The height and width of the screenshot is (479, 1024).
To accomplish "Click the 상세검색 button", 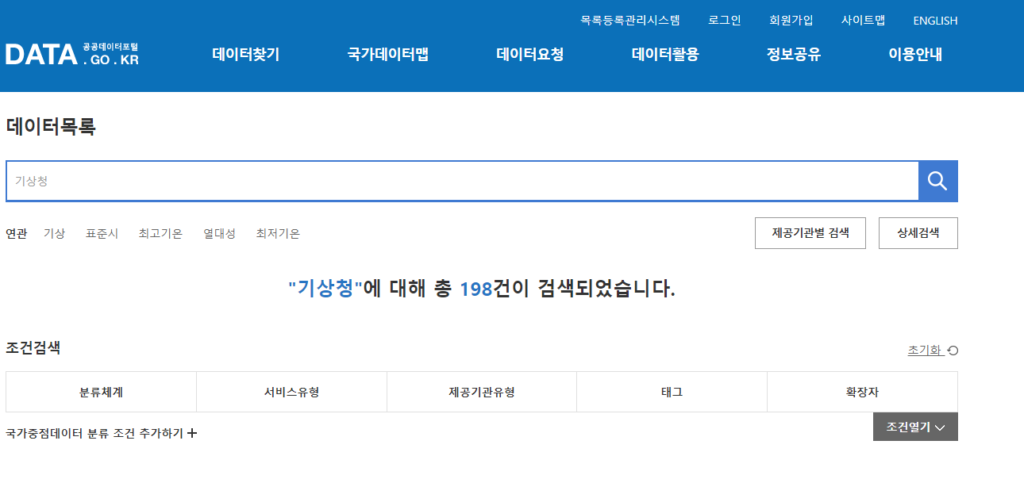I will pos(918,233).
